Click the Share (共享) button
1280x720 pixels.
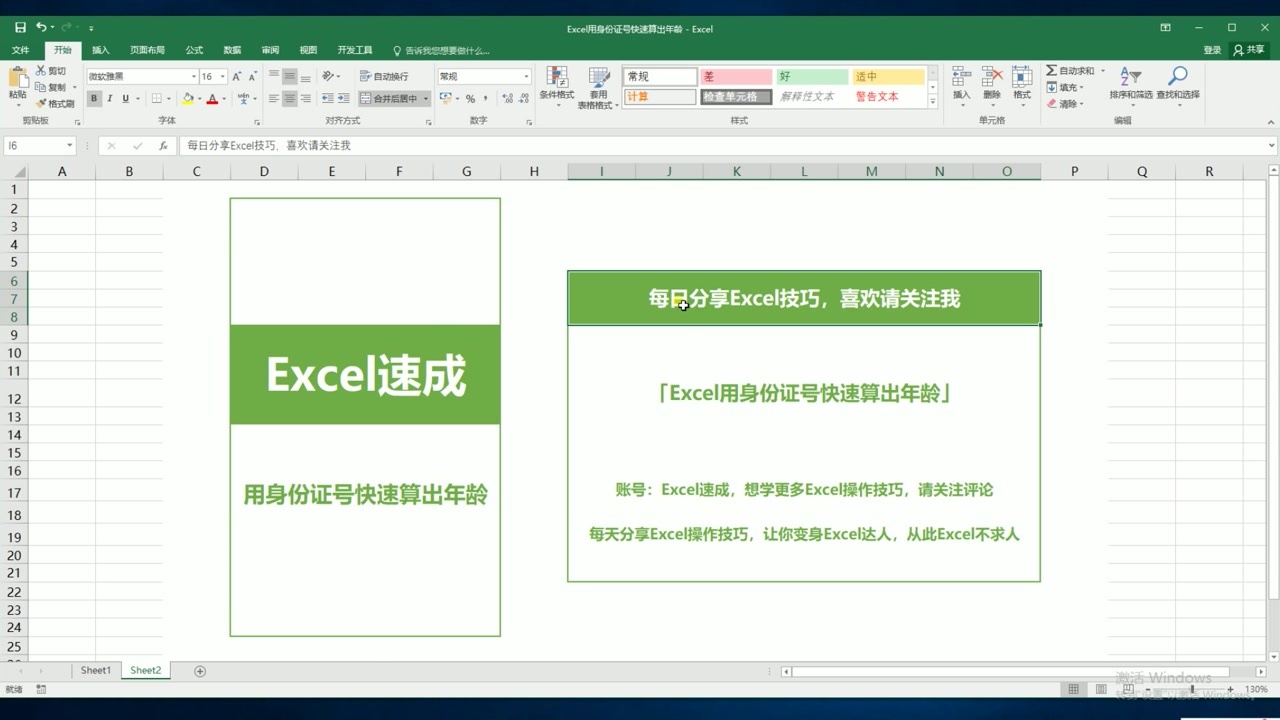point(1249,50)
